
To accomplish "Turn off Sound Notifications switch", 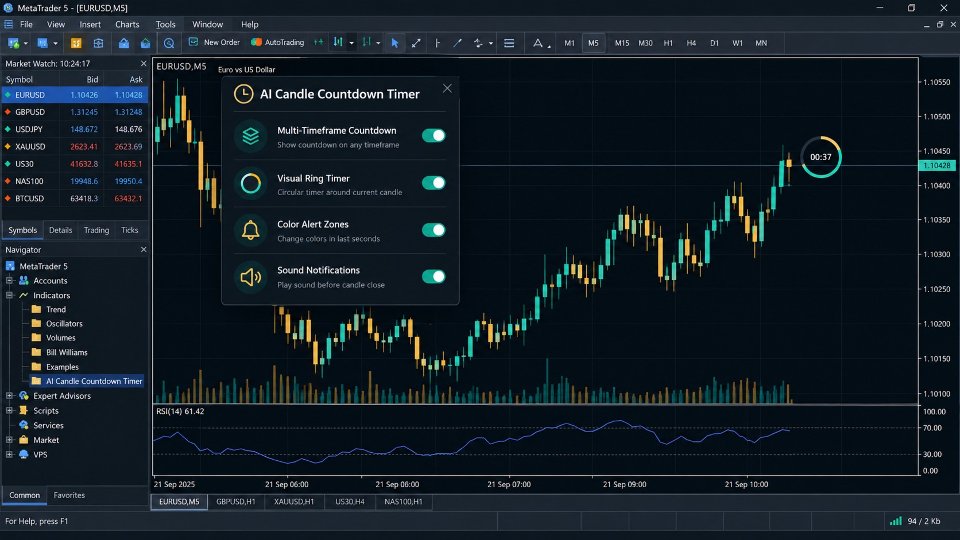I will pos(433,276).
